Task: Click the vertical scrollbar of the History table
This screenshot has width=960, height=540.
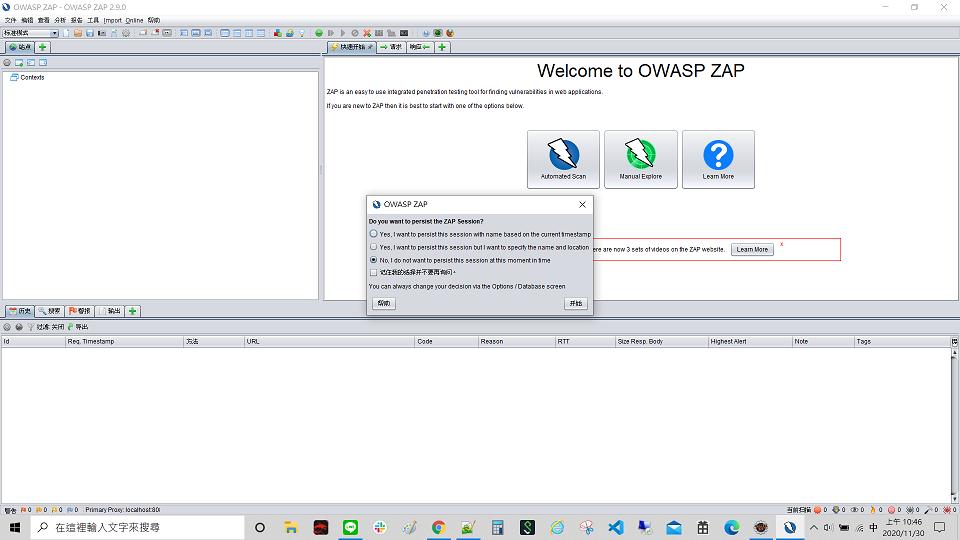Action: (954, 426)
